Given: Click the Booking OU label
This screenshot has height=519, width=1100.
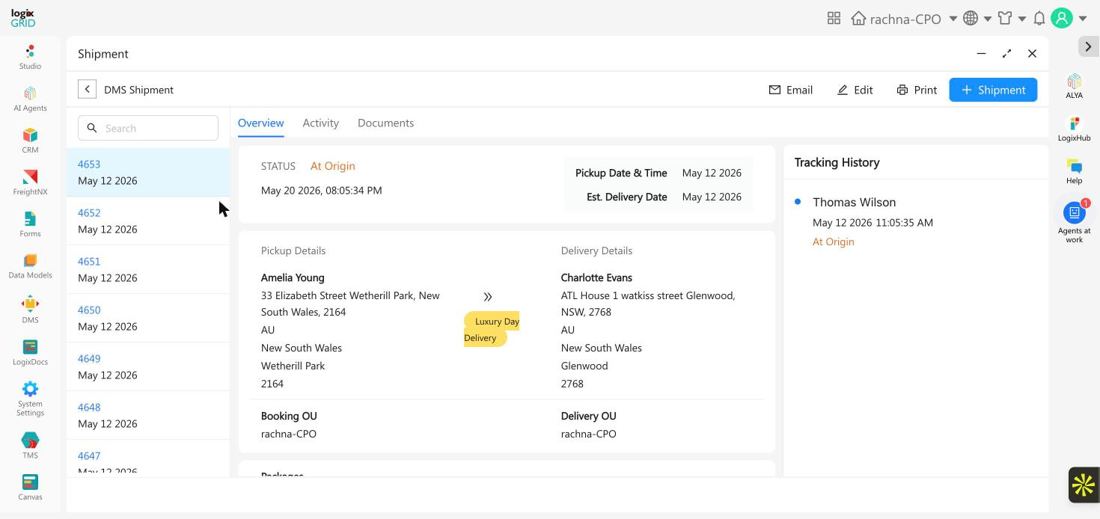Looking at the screenshot, I should pyautogui.click(x=289, y=416).
